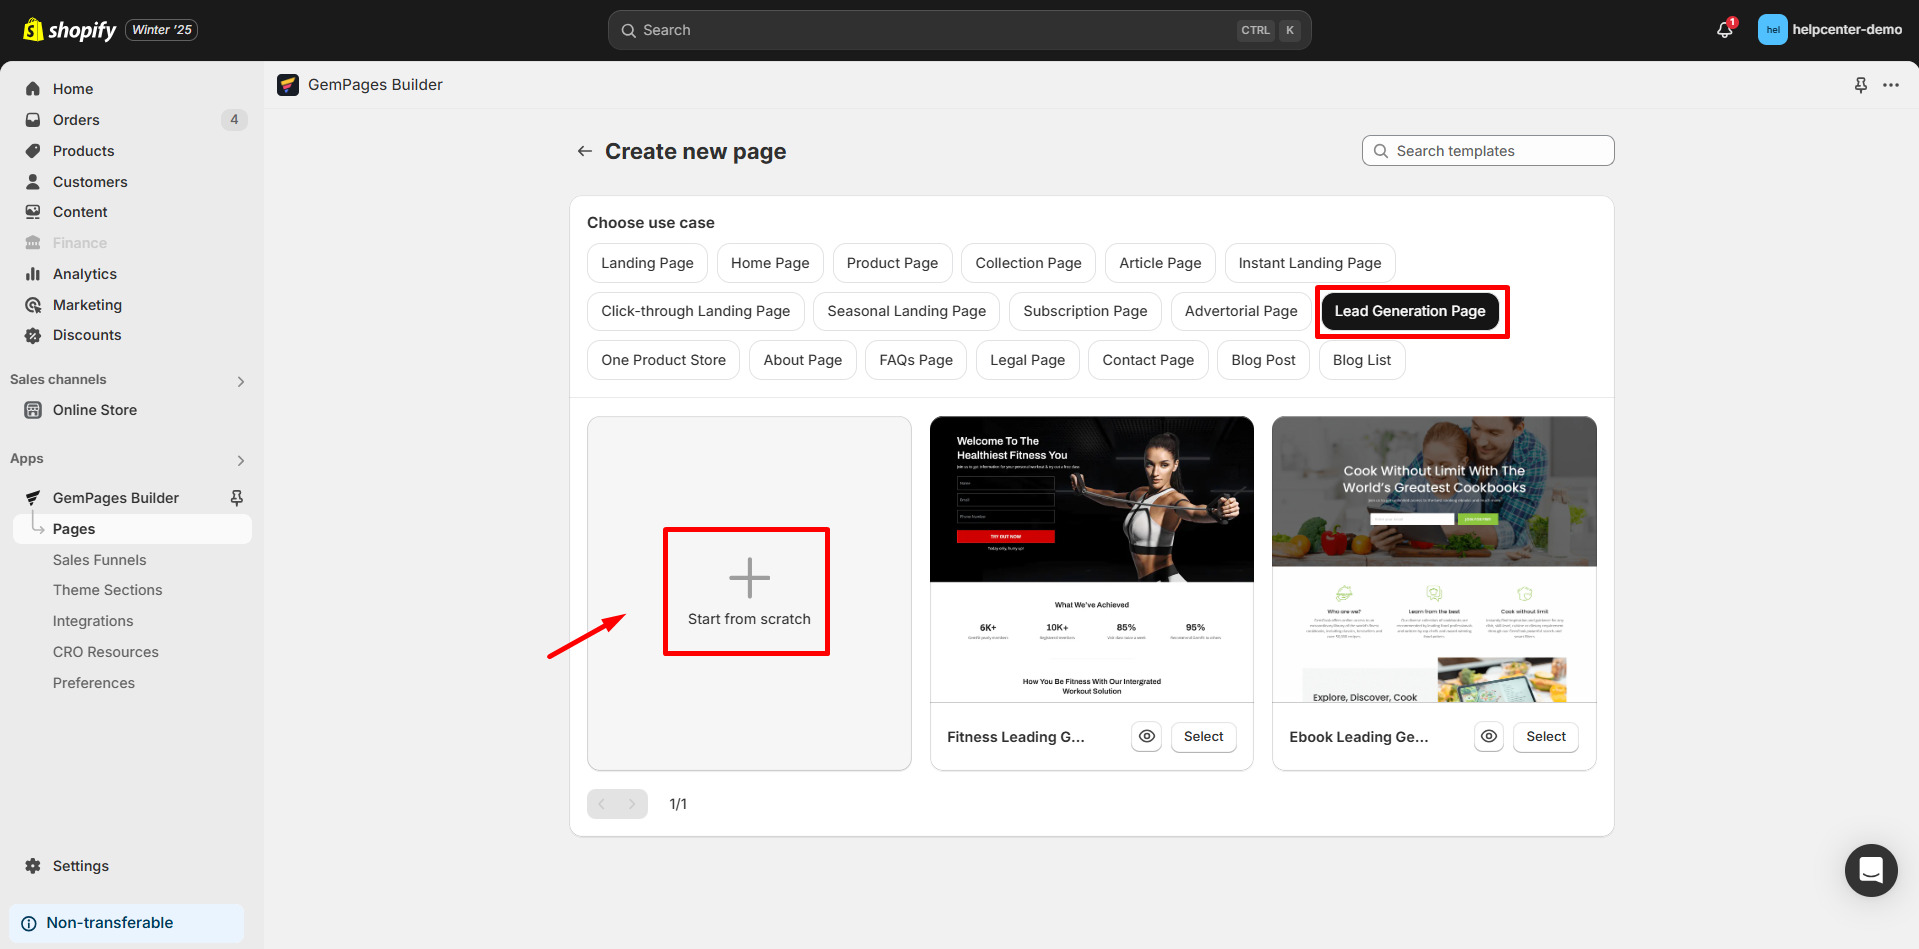
Task: Pin the GemPages Builder app at top right
Action: [x=1860, y=85]
